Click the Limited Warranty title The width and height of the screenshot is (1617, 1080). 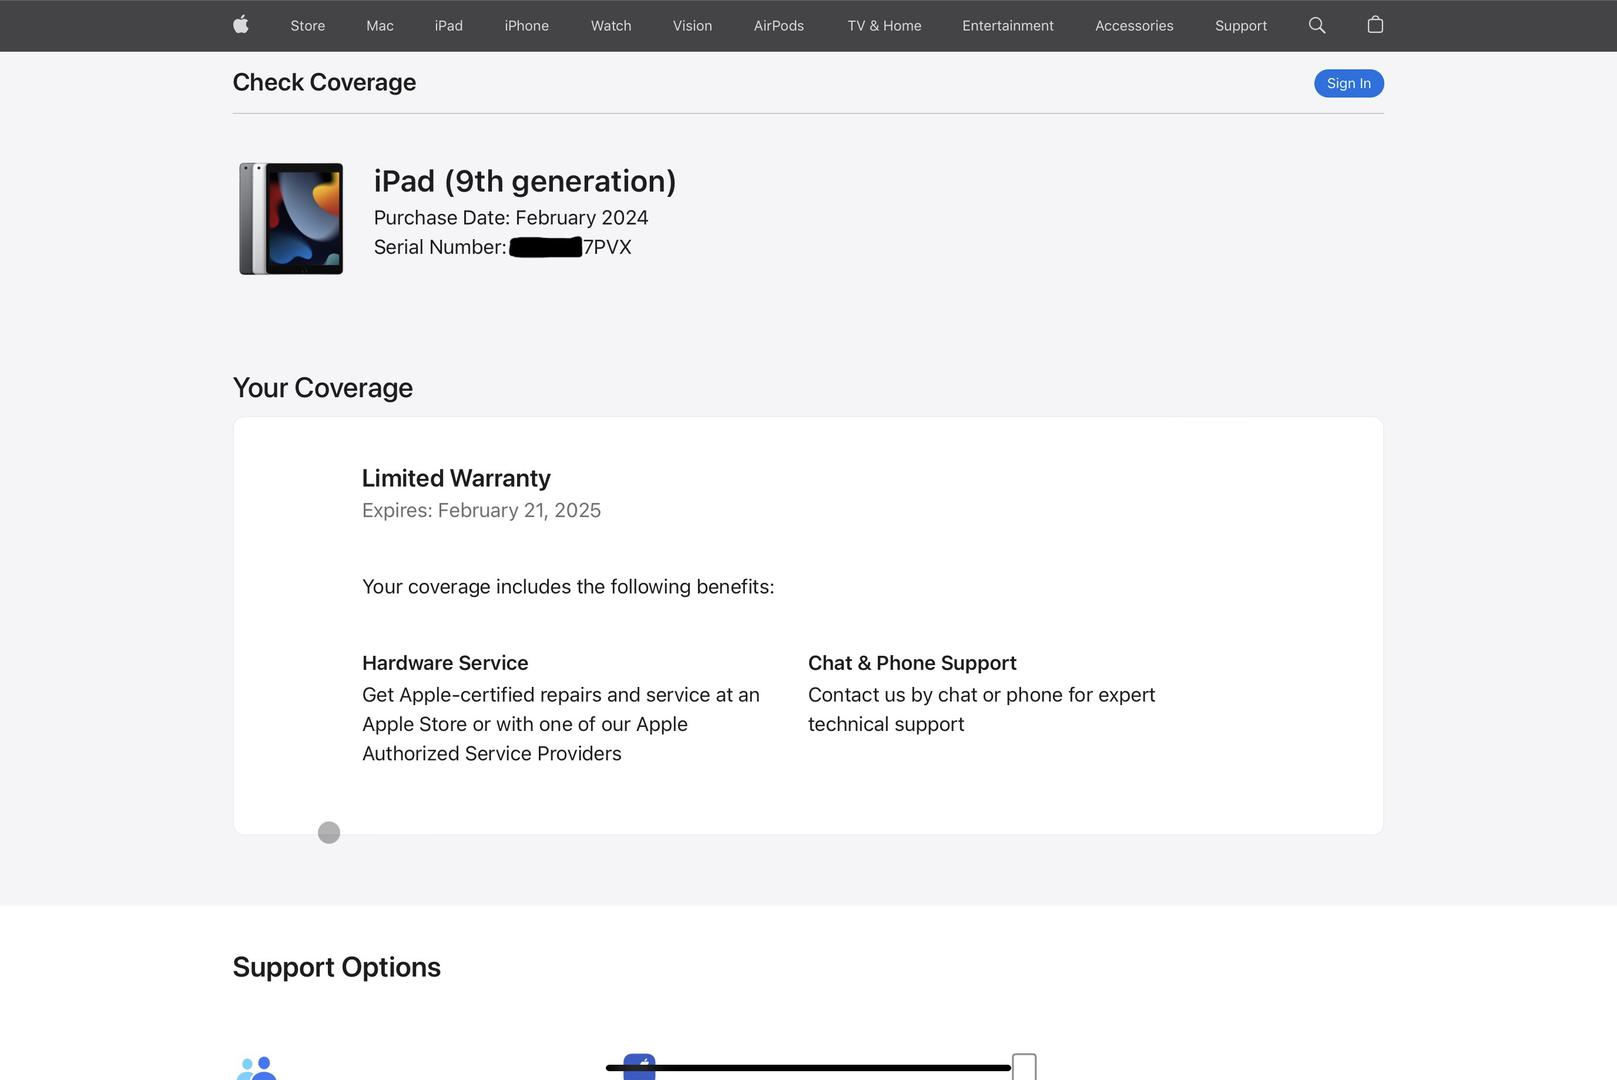456,478
